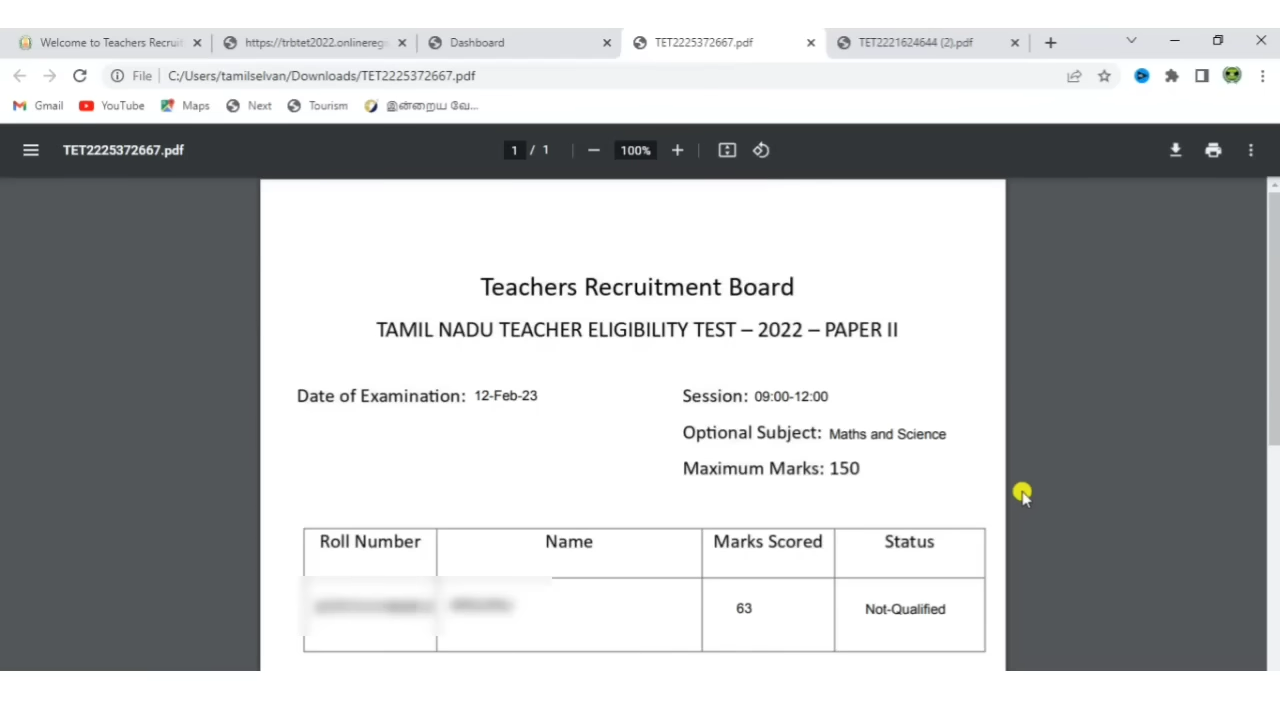Minimize the Chrome window
Viewport: 1280px width, 720px height.
point(1175,41)
